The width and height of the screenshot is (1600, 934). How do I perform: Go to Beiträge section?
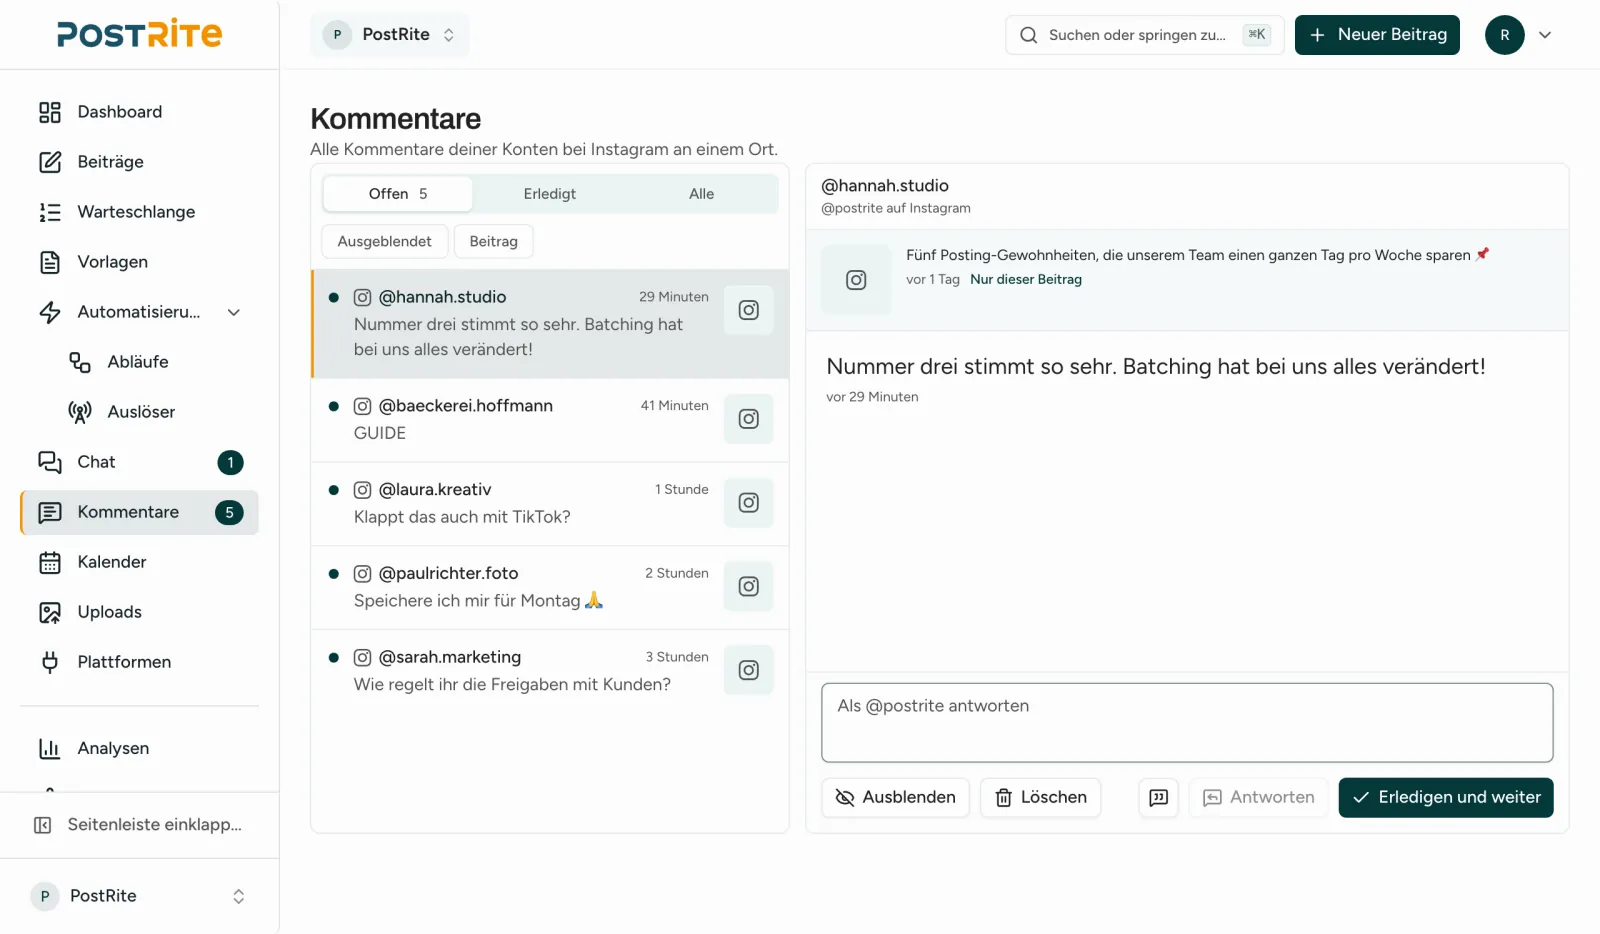139,162
